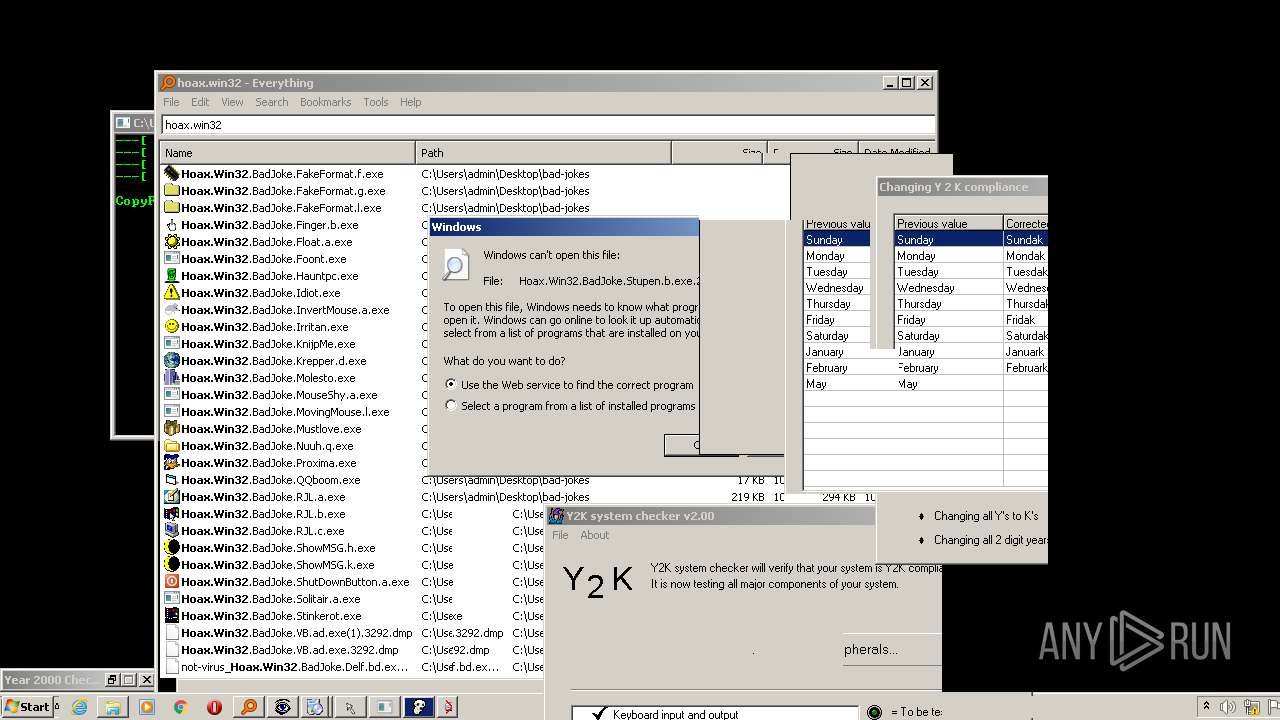Click the Stinkerot.exe icon

(172, 616)
